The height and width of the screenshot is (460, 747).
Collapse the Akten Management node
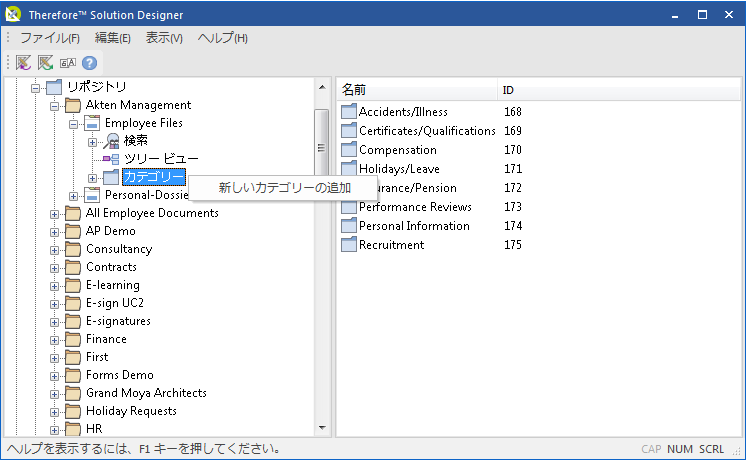click(x=54, y=106)
